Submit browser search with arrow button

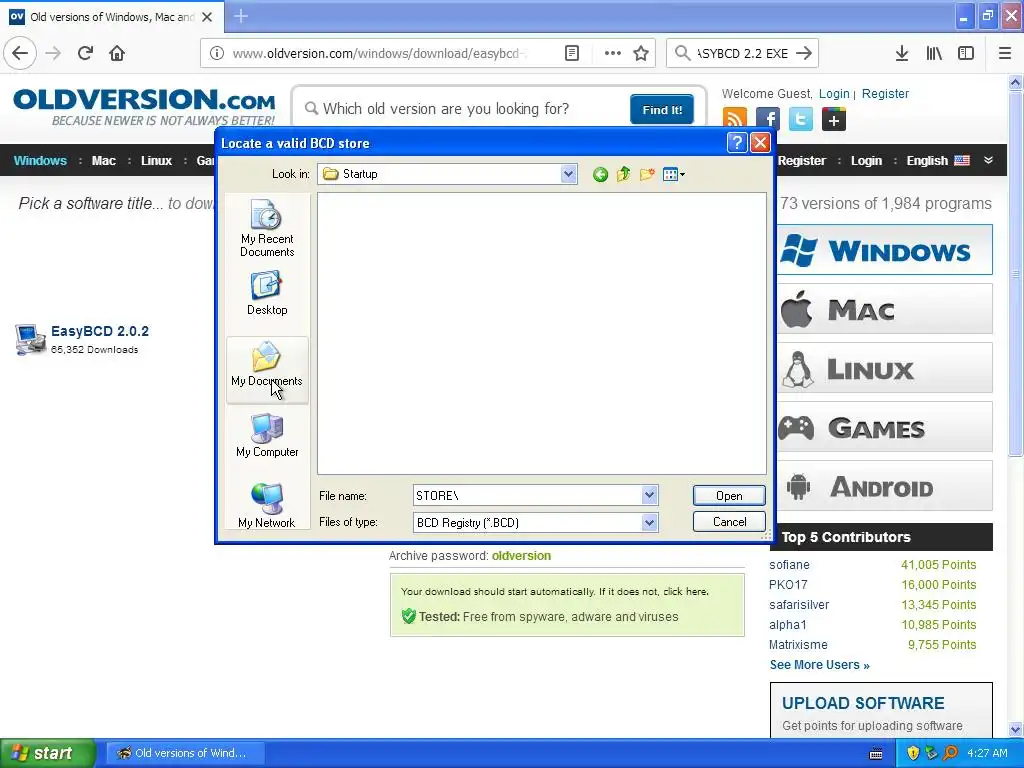tap(805, 53)
